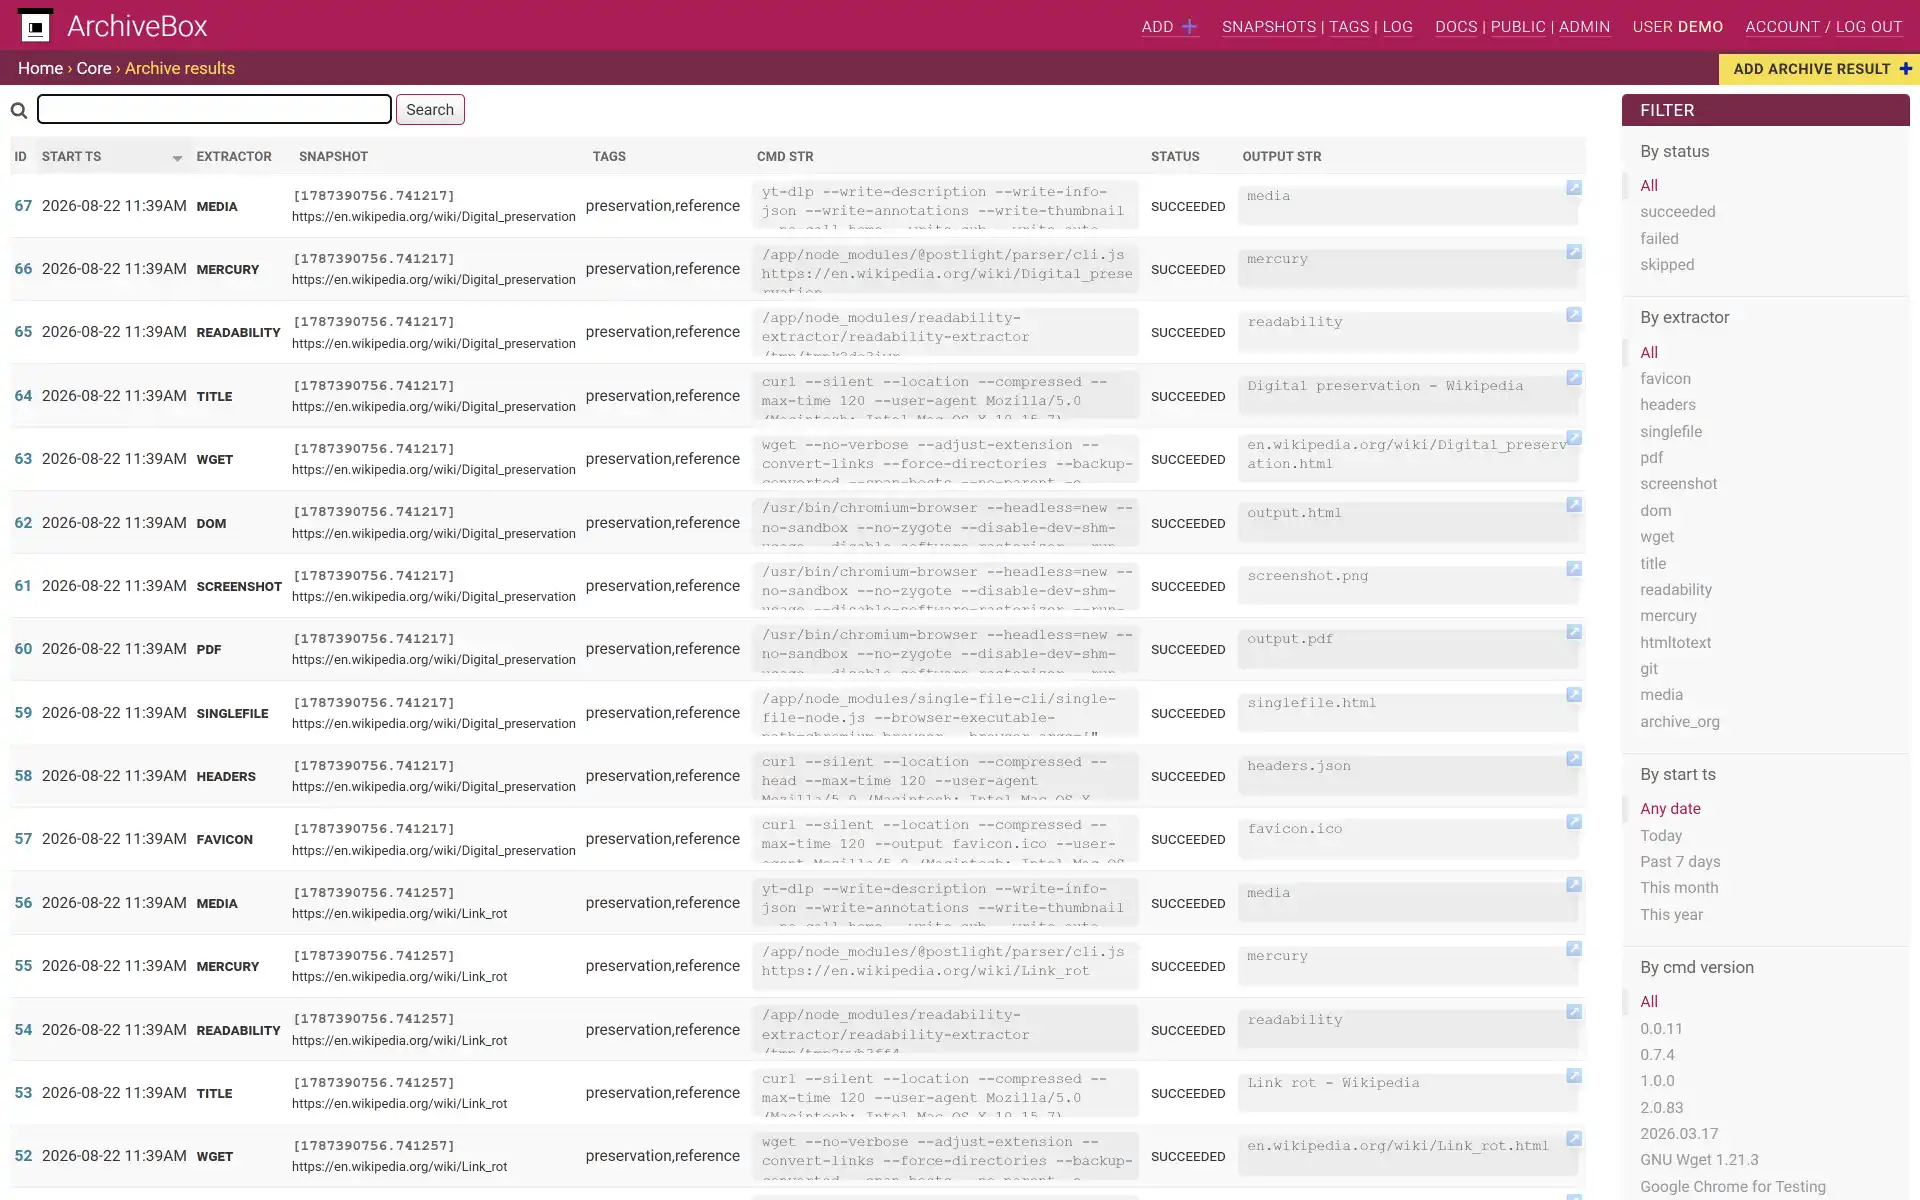The image size is (1920, 1200).
Task: Sort by STATUS column header
Action: click(x=1175, y=157)
